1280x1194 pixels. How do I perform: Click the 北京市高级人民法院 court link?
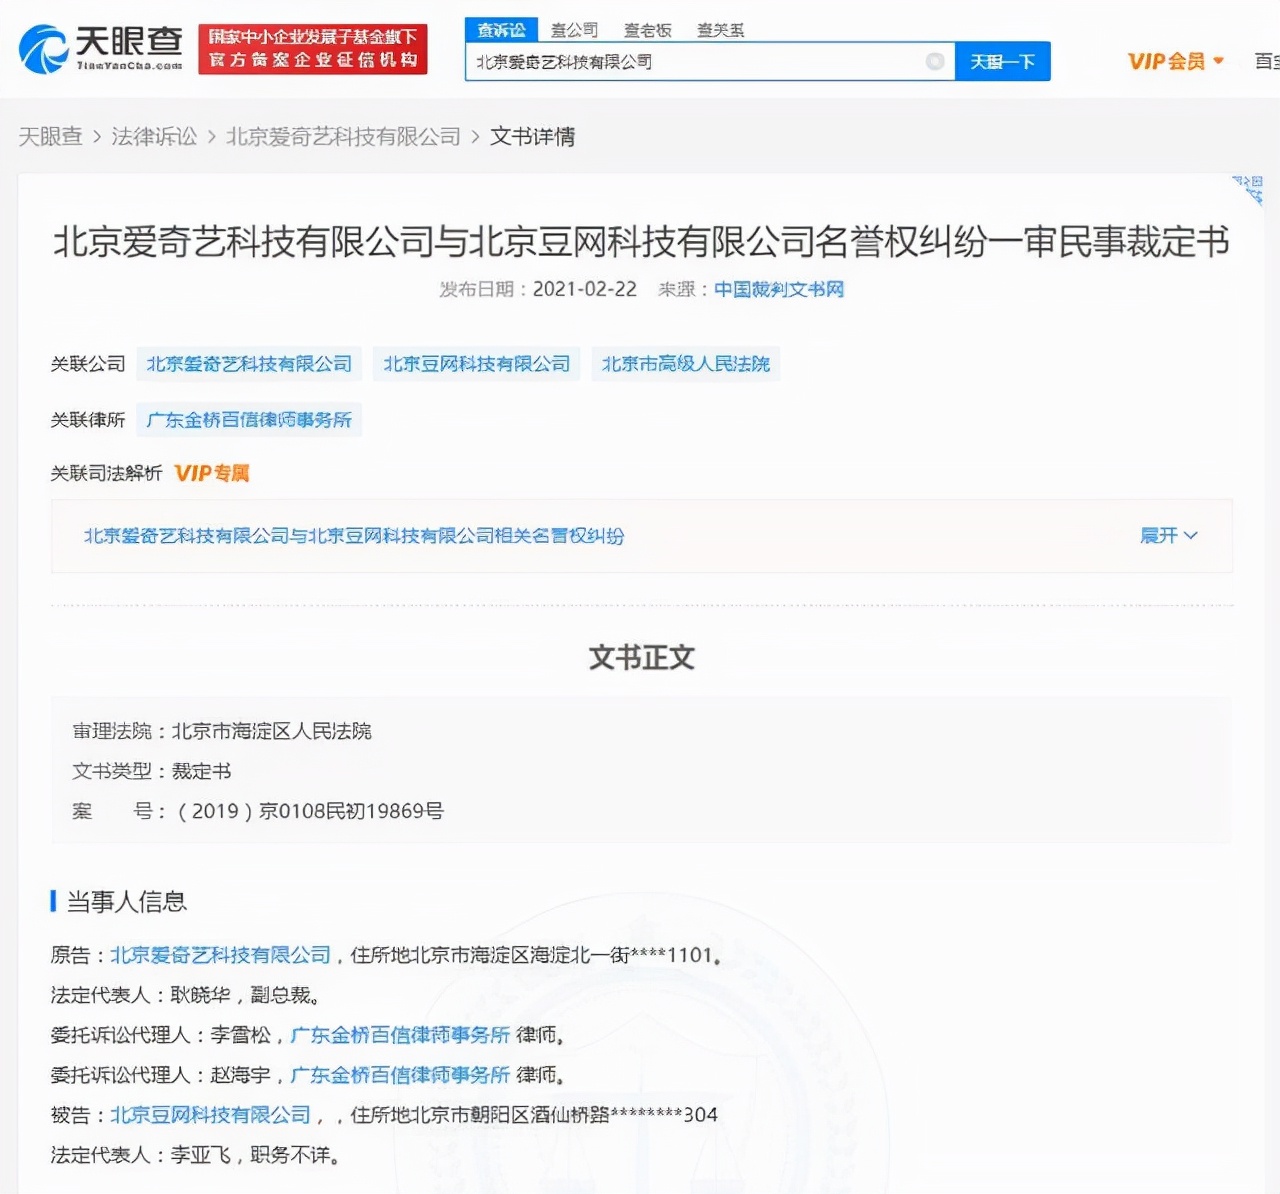[685, 363]
